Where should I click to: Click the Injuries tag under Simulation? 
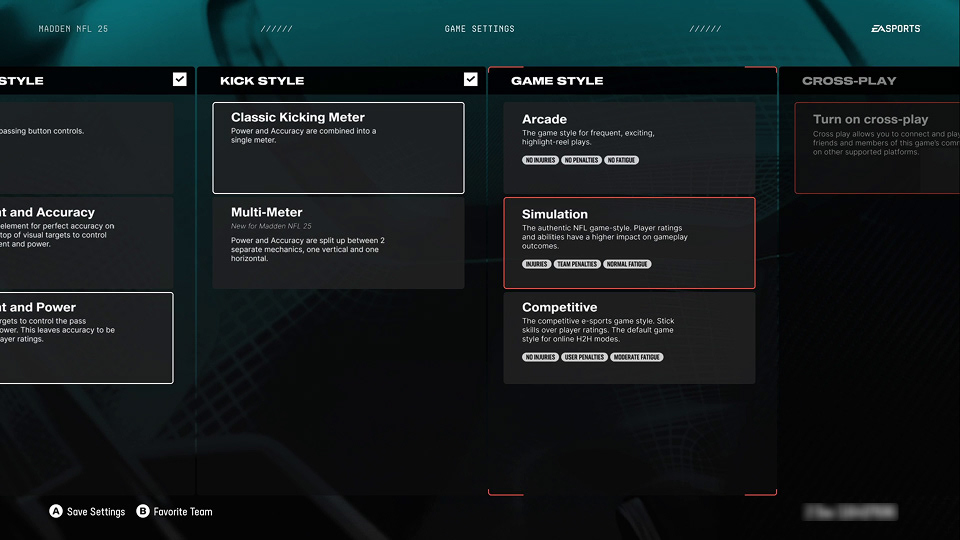coord(536,264)
